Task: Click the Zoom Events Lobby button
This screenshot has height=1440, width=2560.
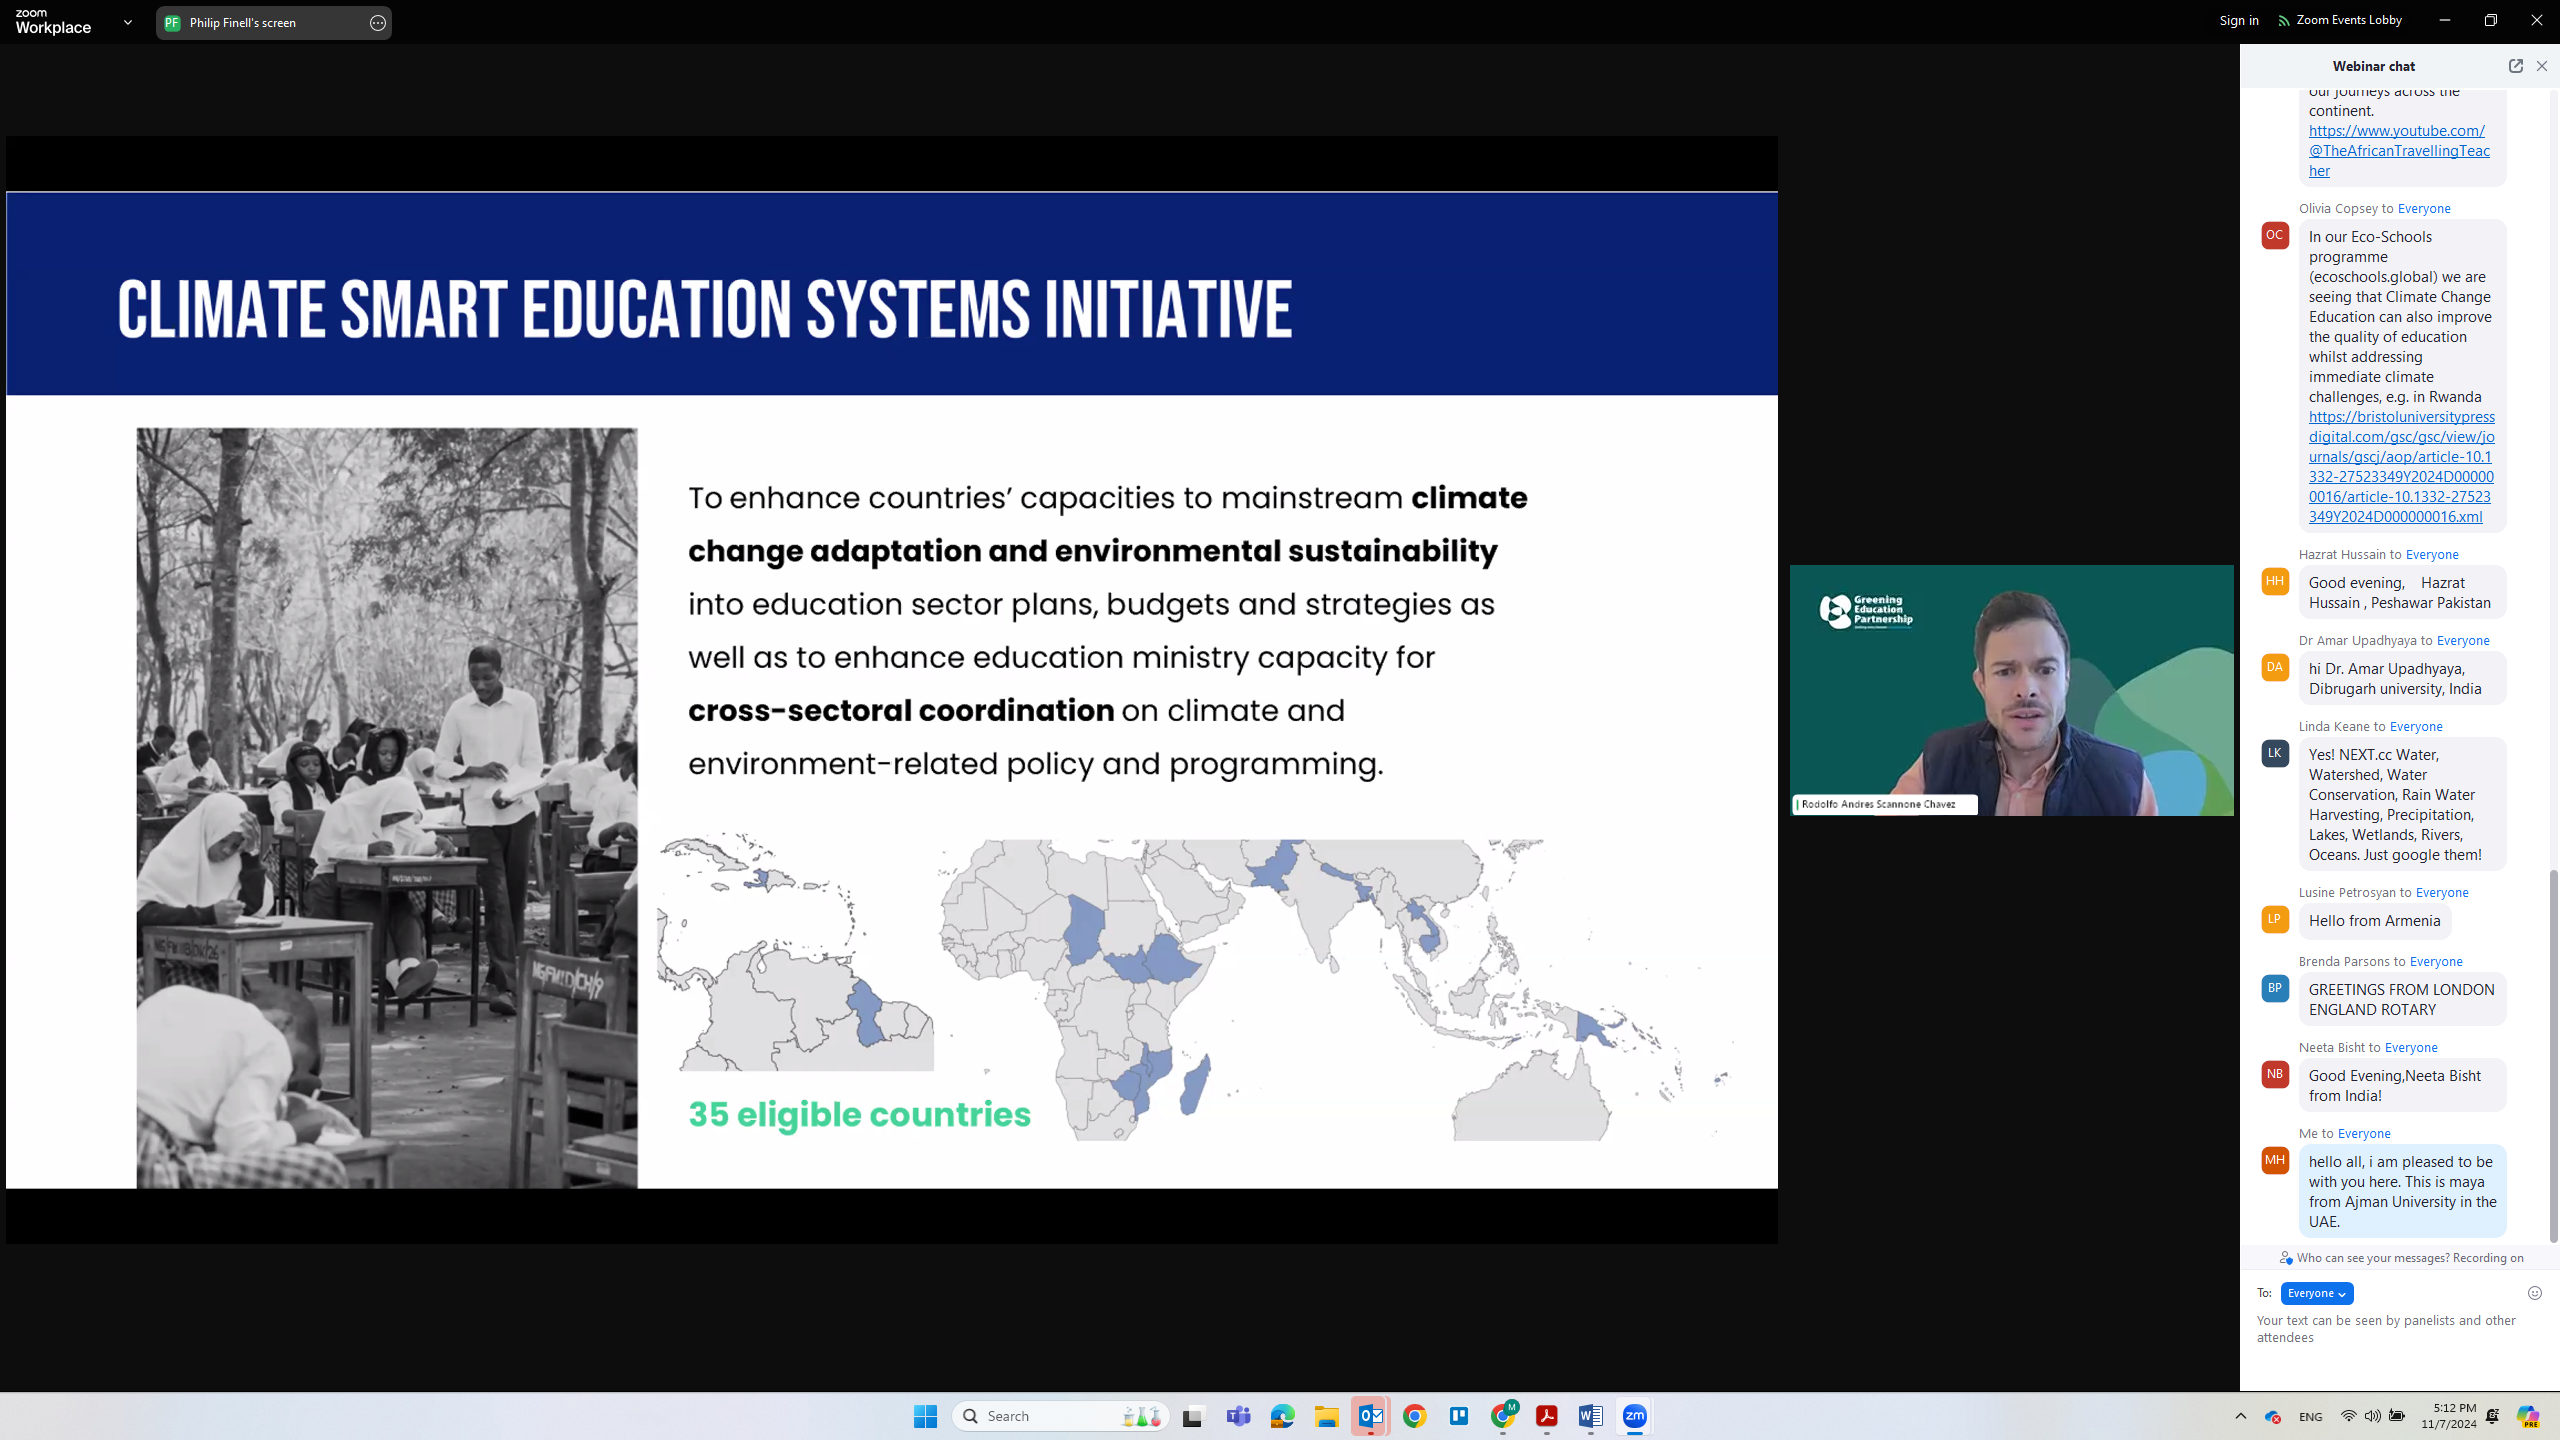Action: pyautogui.click(x=2339, y=20)
